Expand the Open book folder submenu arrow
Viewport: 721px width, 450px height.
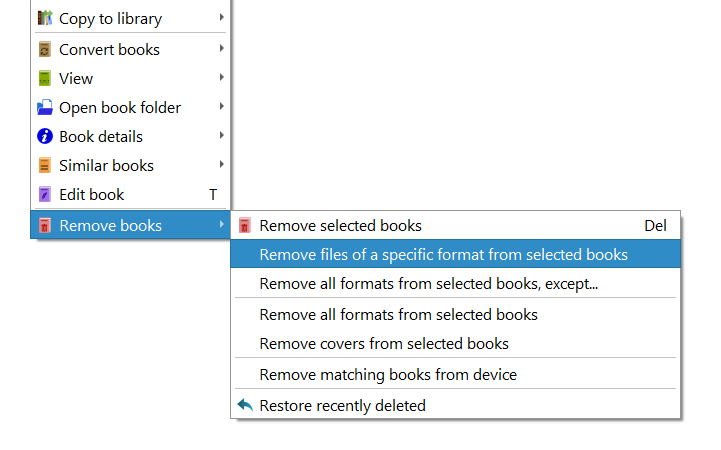(220, 107)
